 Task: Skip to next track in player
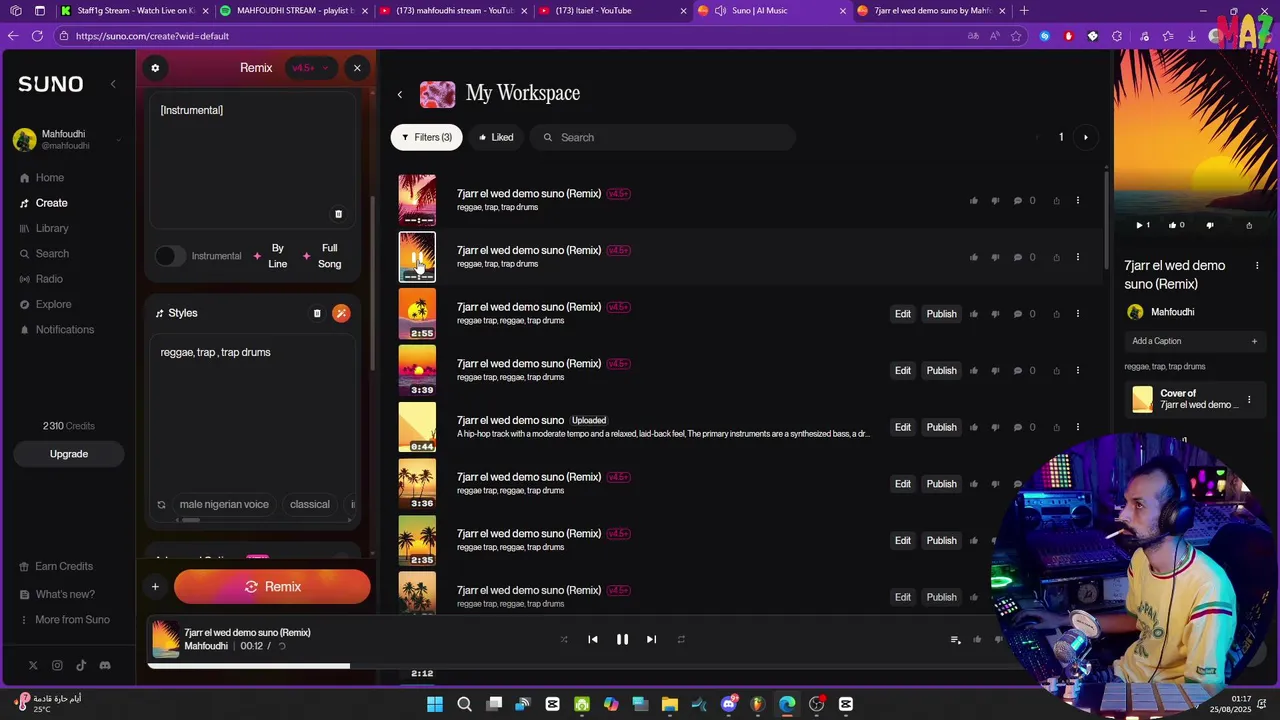coord(651,640)
